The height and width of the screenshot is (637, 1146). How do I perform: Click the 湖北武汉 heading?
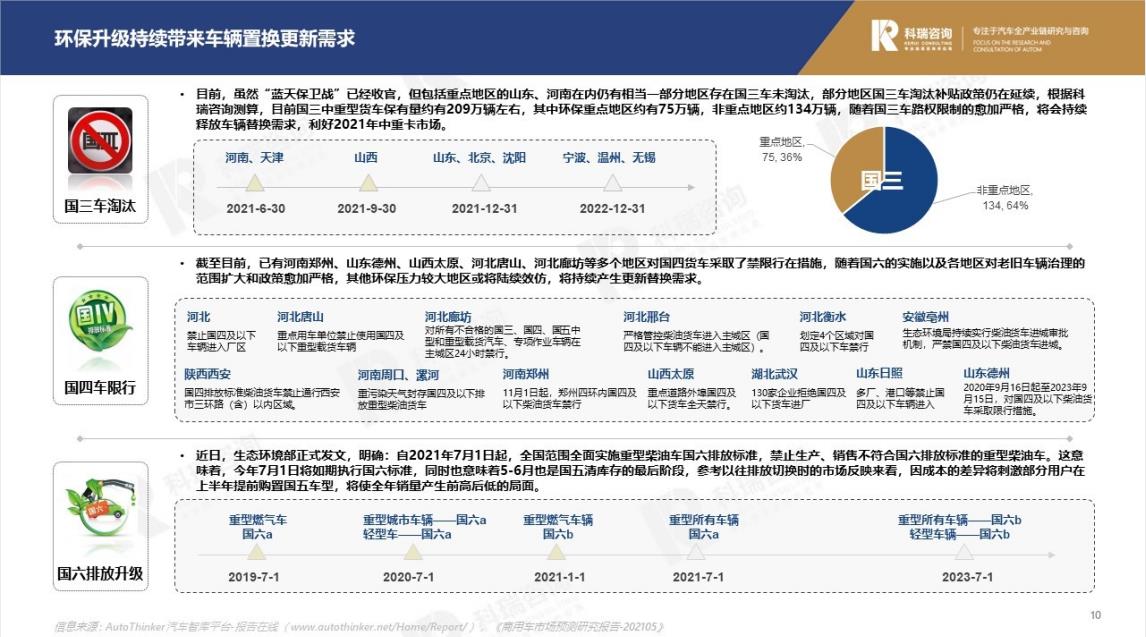click(774, 374)
